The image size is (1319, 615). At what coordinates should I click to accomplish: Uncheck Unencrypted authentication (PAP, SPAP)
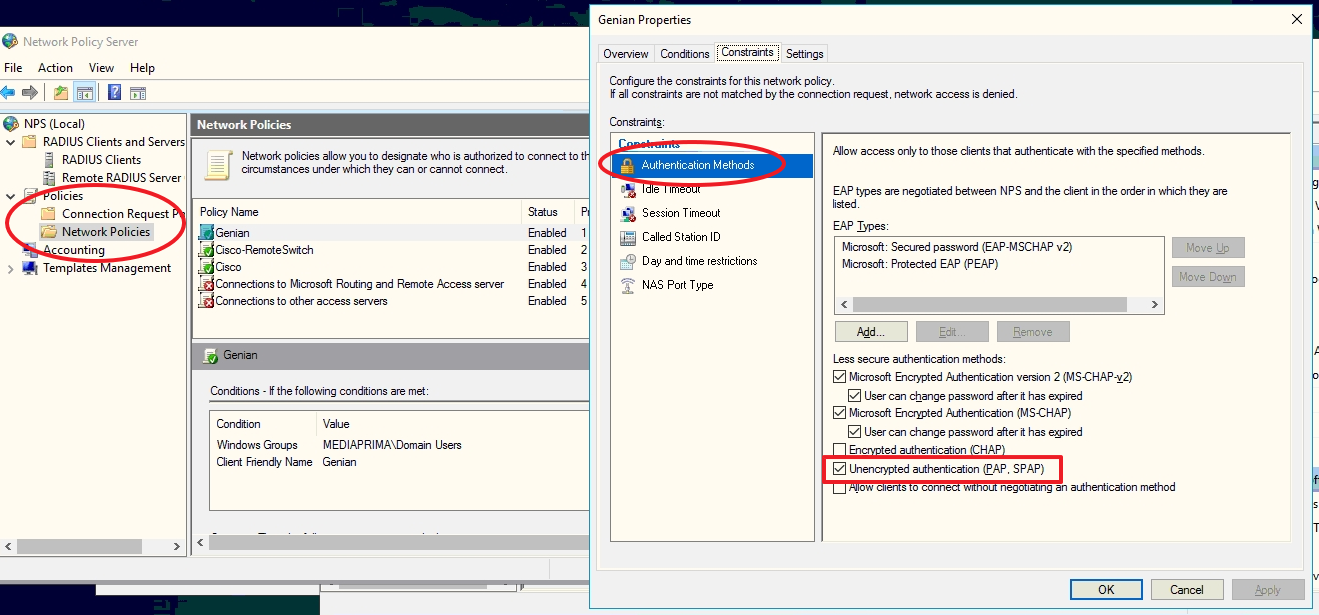pos(840,468)
